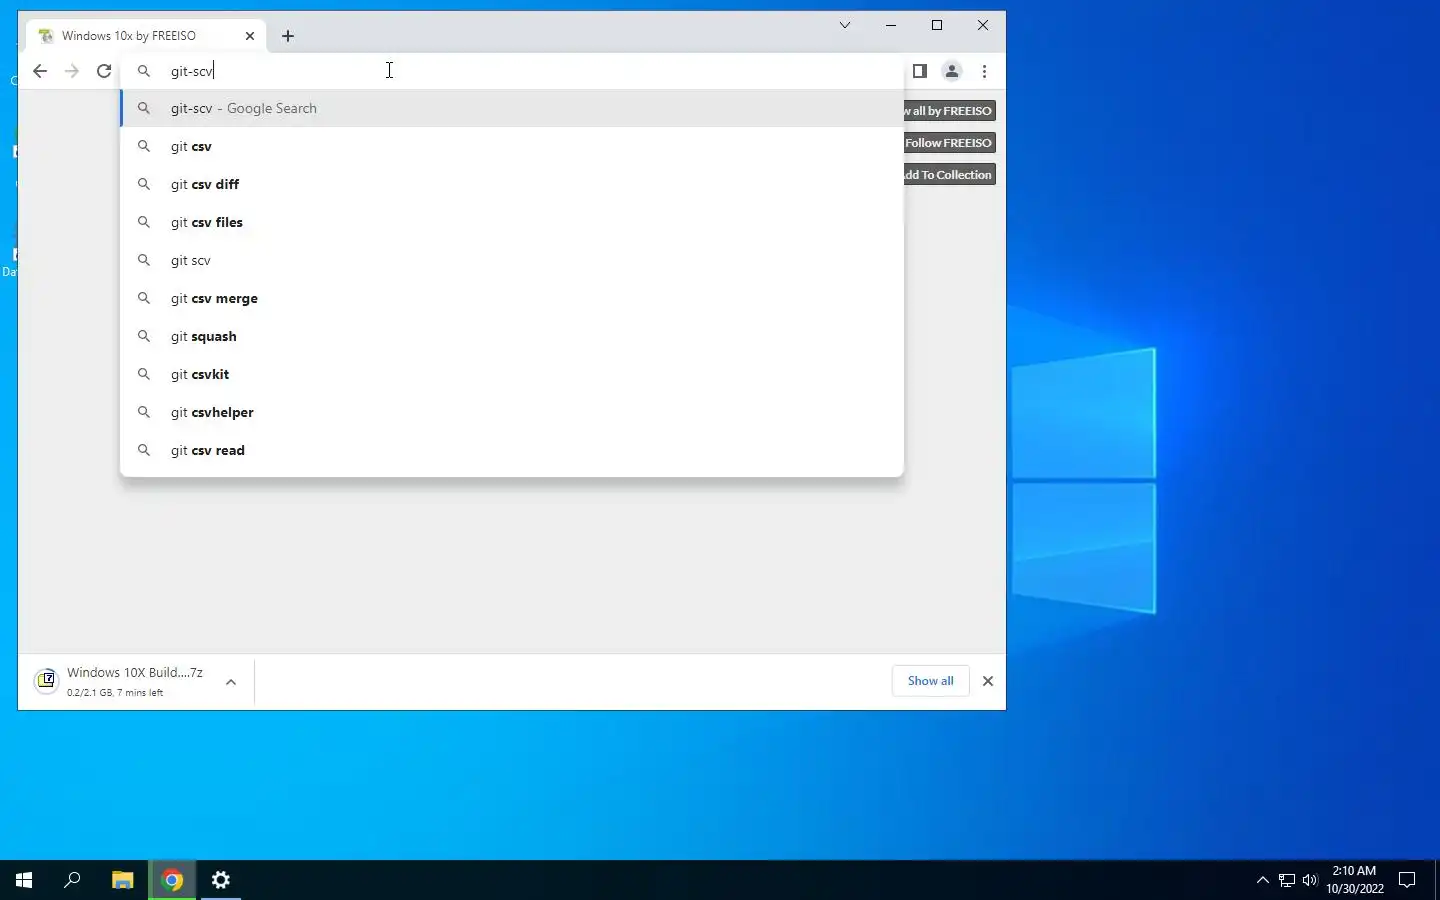Click the 7z file icon in downloads bar

(x=46, y=681)
